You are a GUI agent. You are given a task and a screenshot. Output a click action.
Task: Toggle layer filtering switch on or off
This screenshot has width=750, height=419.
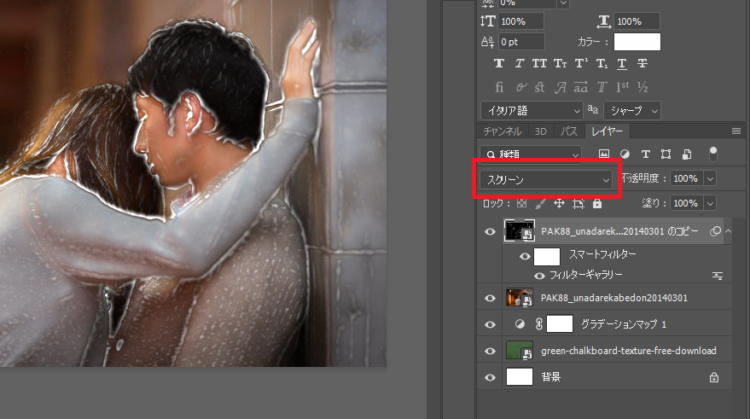tap(713, 154)
